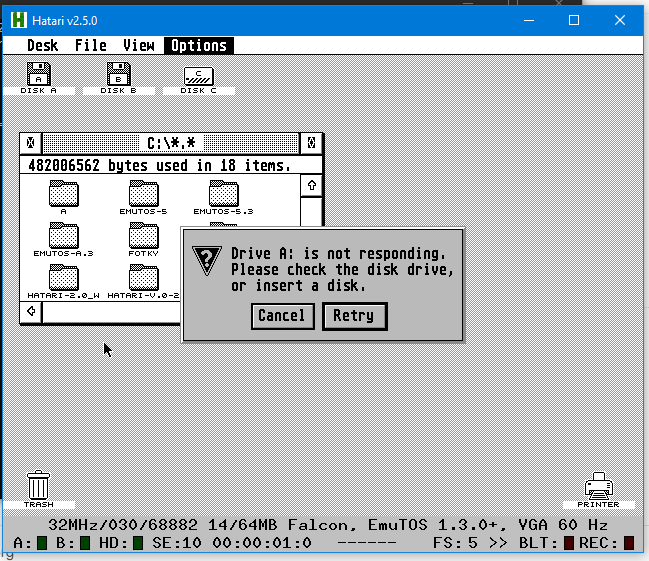Close the C:\*.* directory window
Viewport: 649px width, 561px height.
tap(31, 143)
